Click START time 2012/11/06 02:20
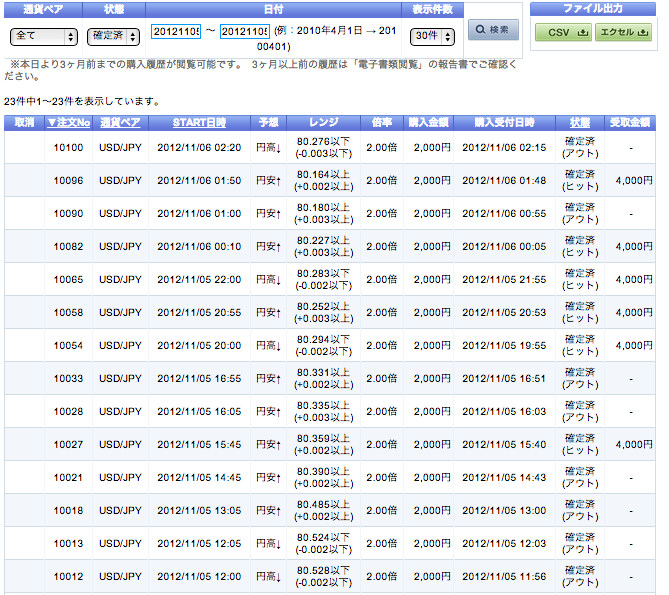Screen dimensions: 669x595 (x=199, y=148)
